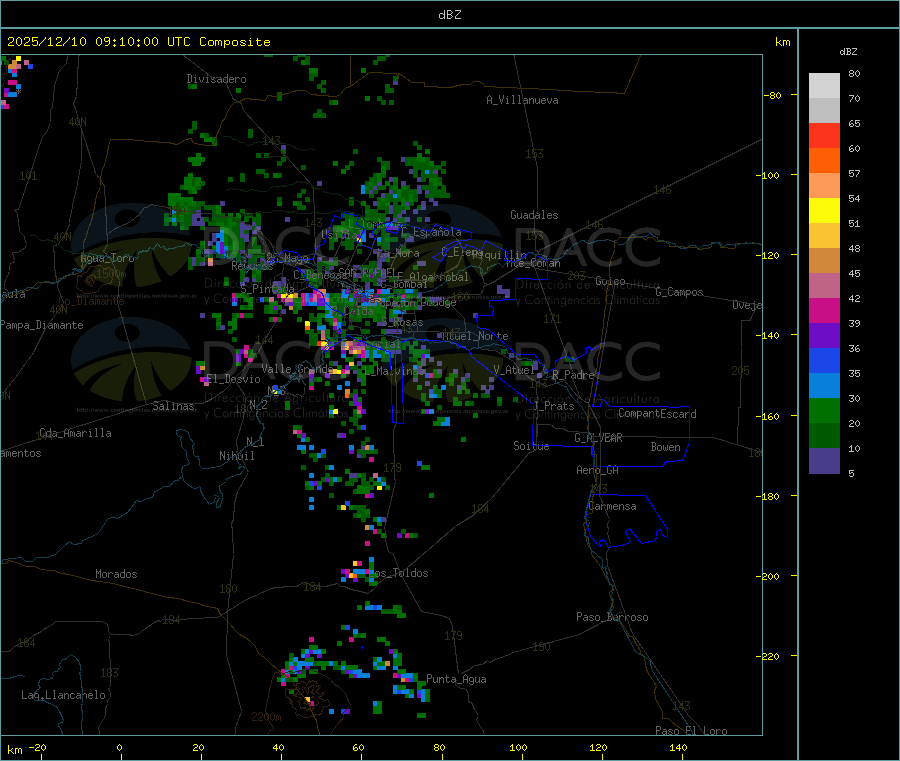The width and height of the screenshot is (900, 761).
Task: Click the 'Paso_El_Loro' map label
Action: (691, 731)
